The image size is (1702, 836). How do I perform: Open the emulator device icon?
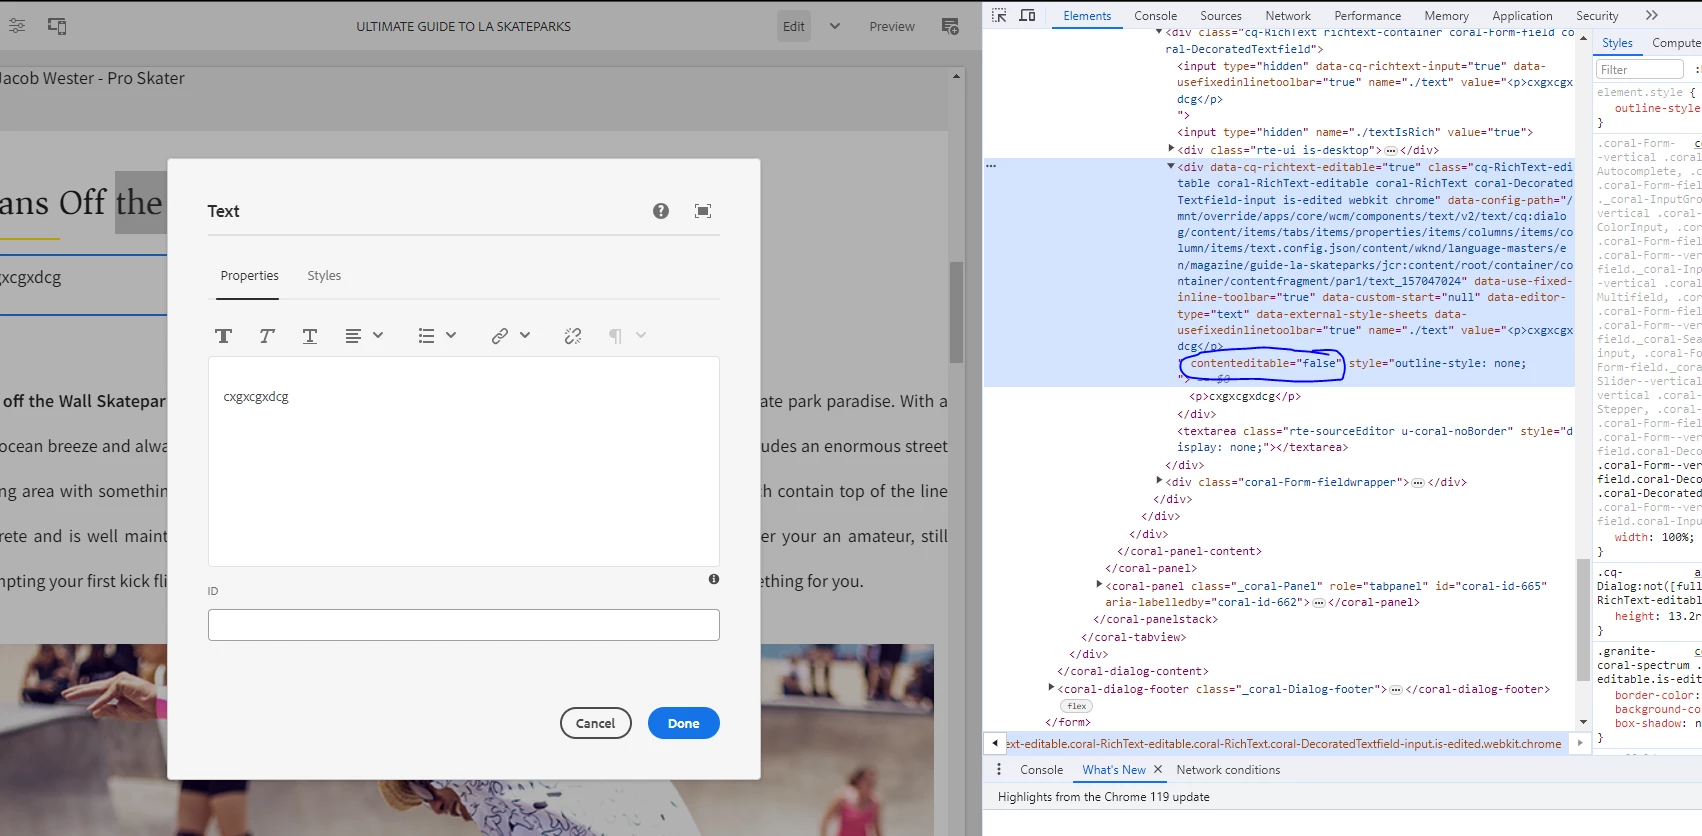coord(57,26)
